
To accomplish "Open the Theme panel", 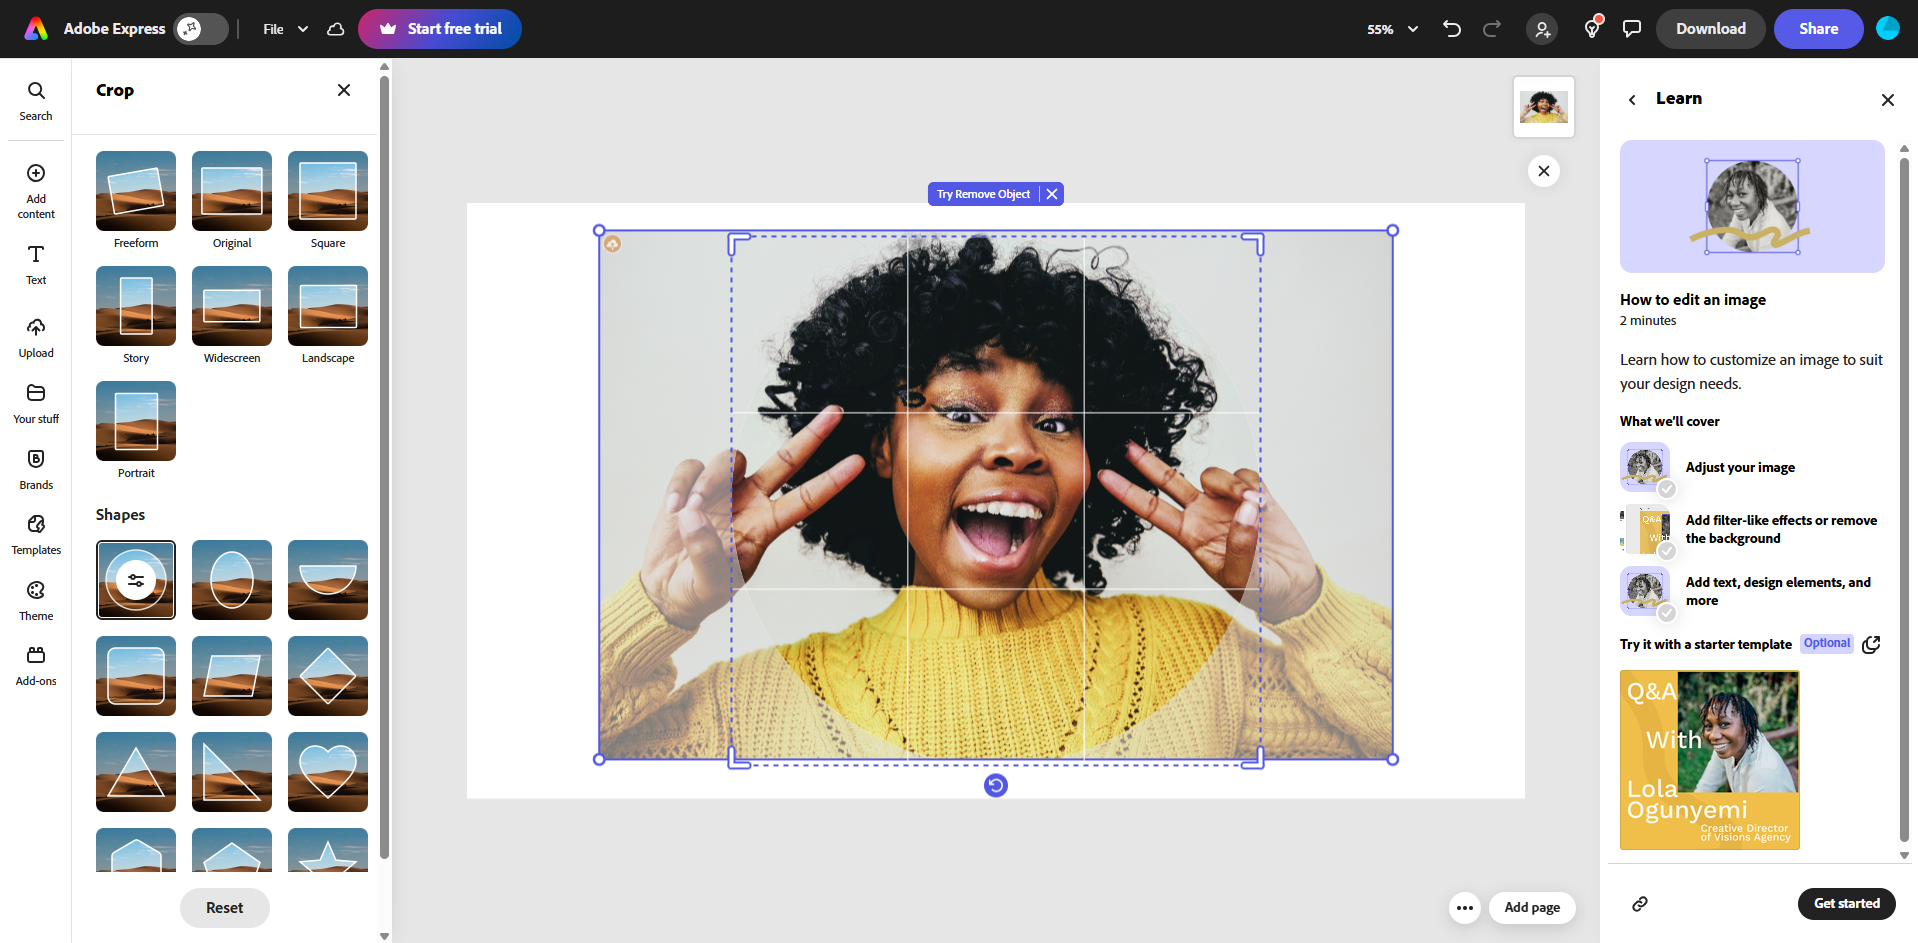I will tap(36, 599).
